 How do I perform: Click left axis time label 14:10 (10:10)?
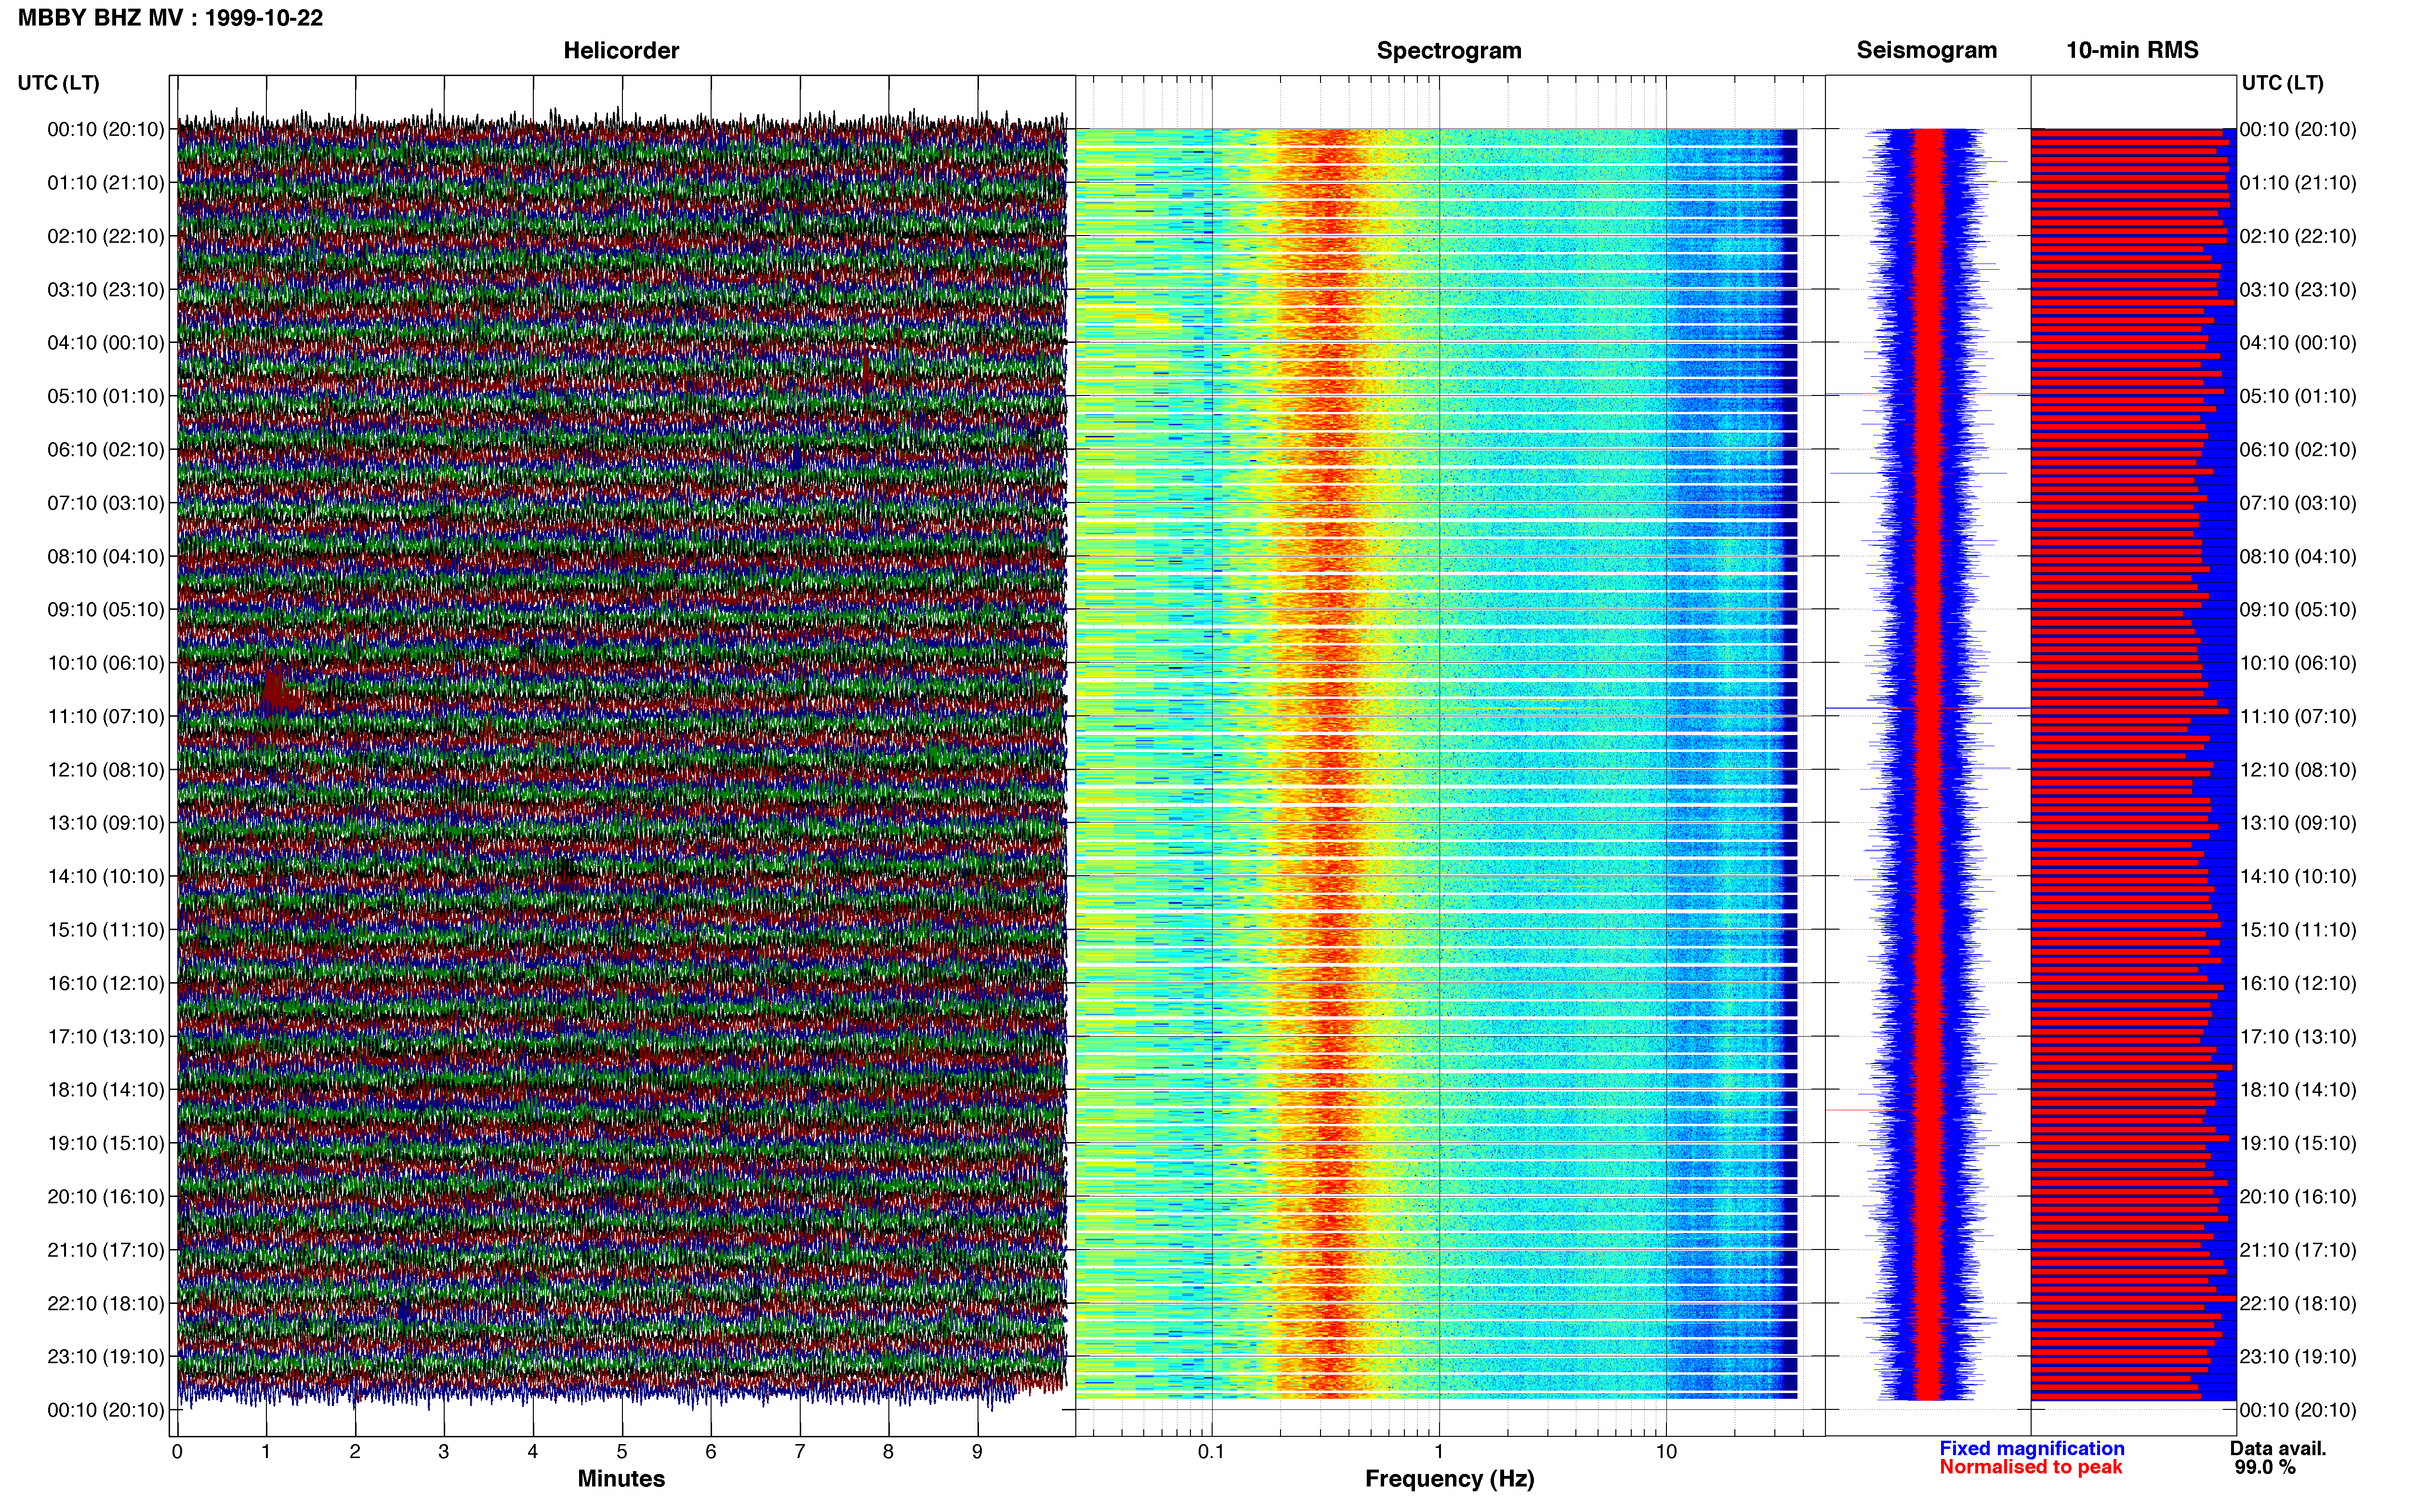(106, 877)
